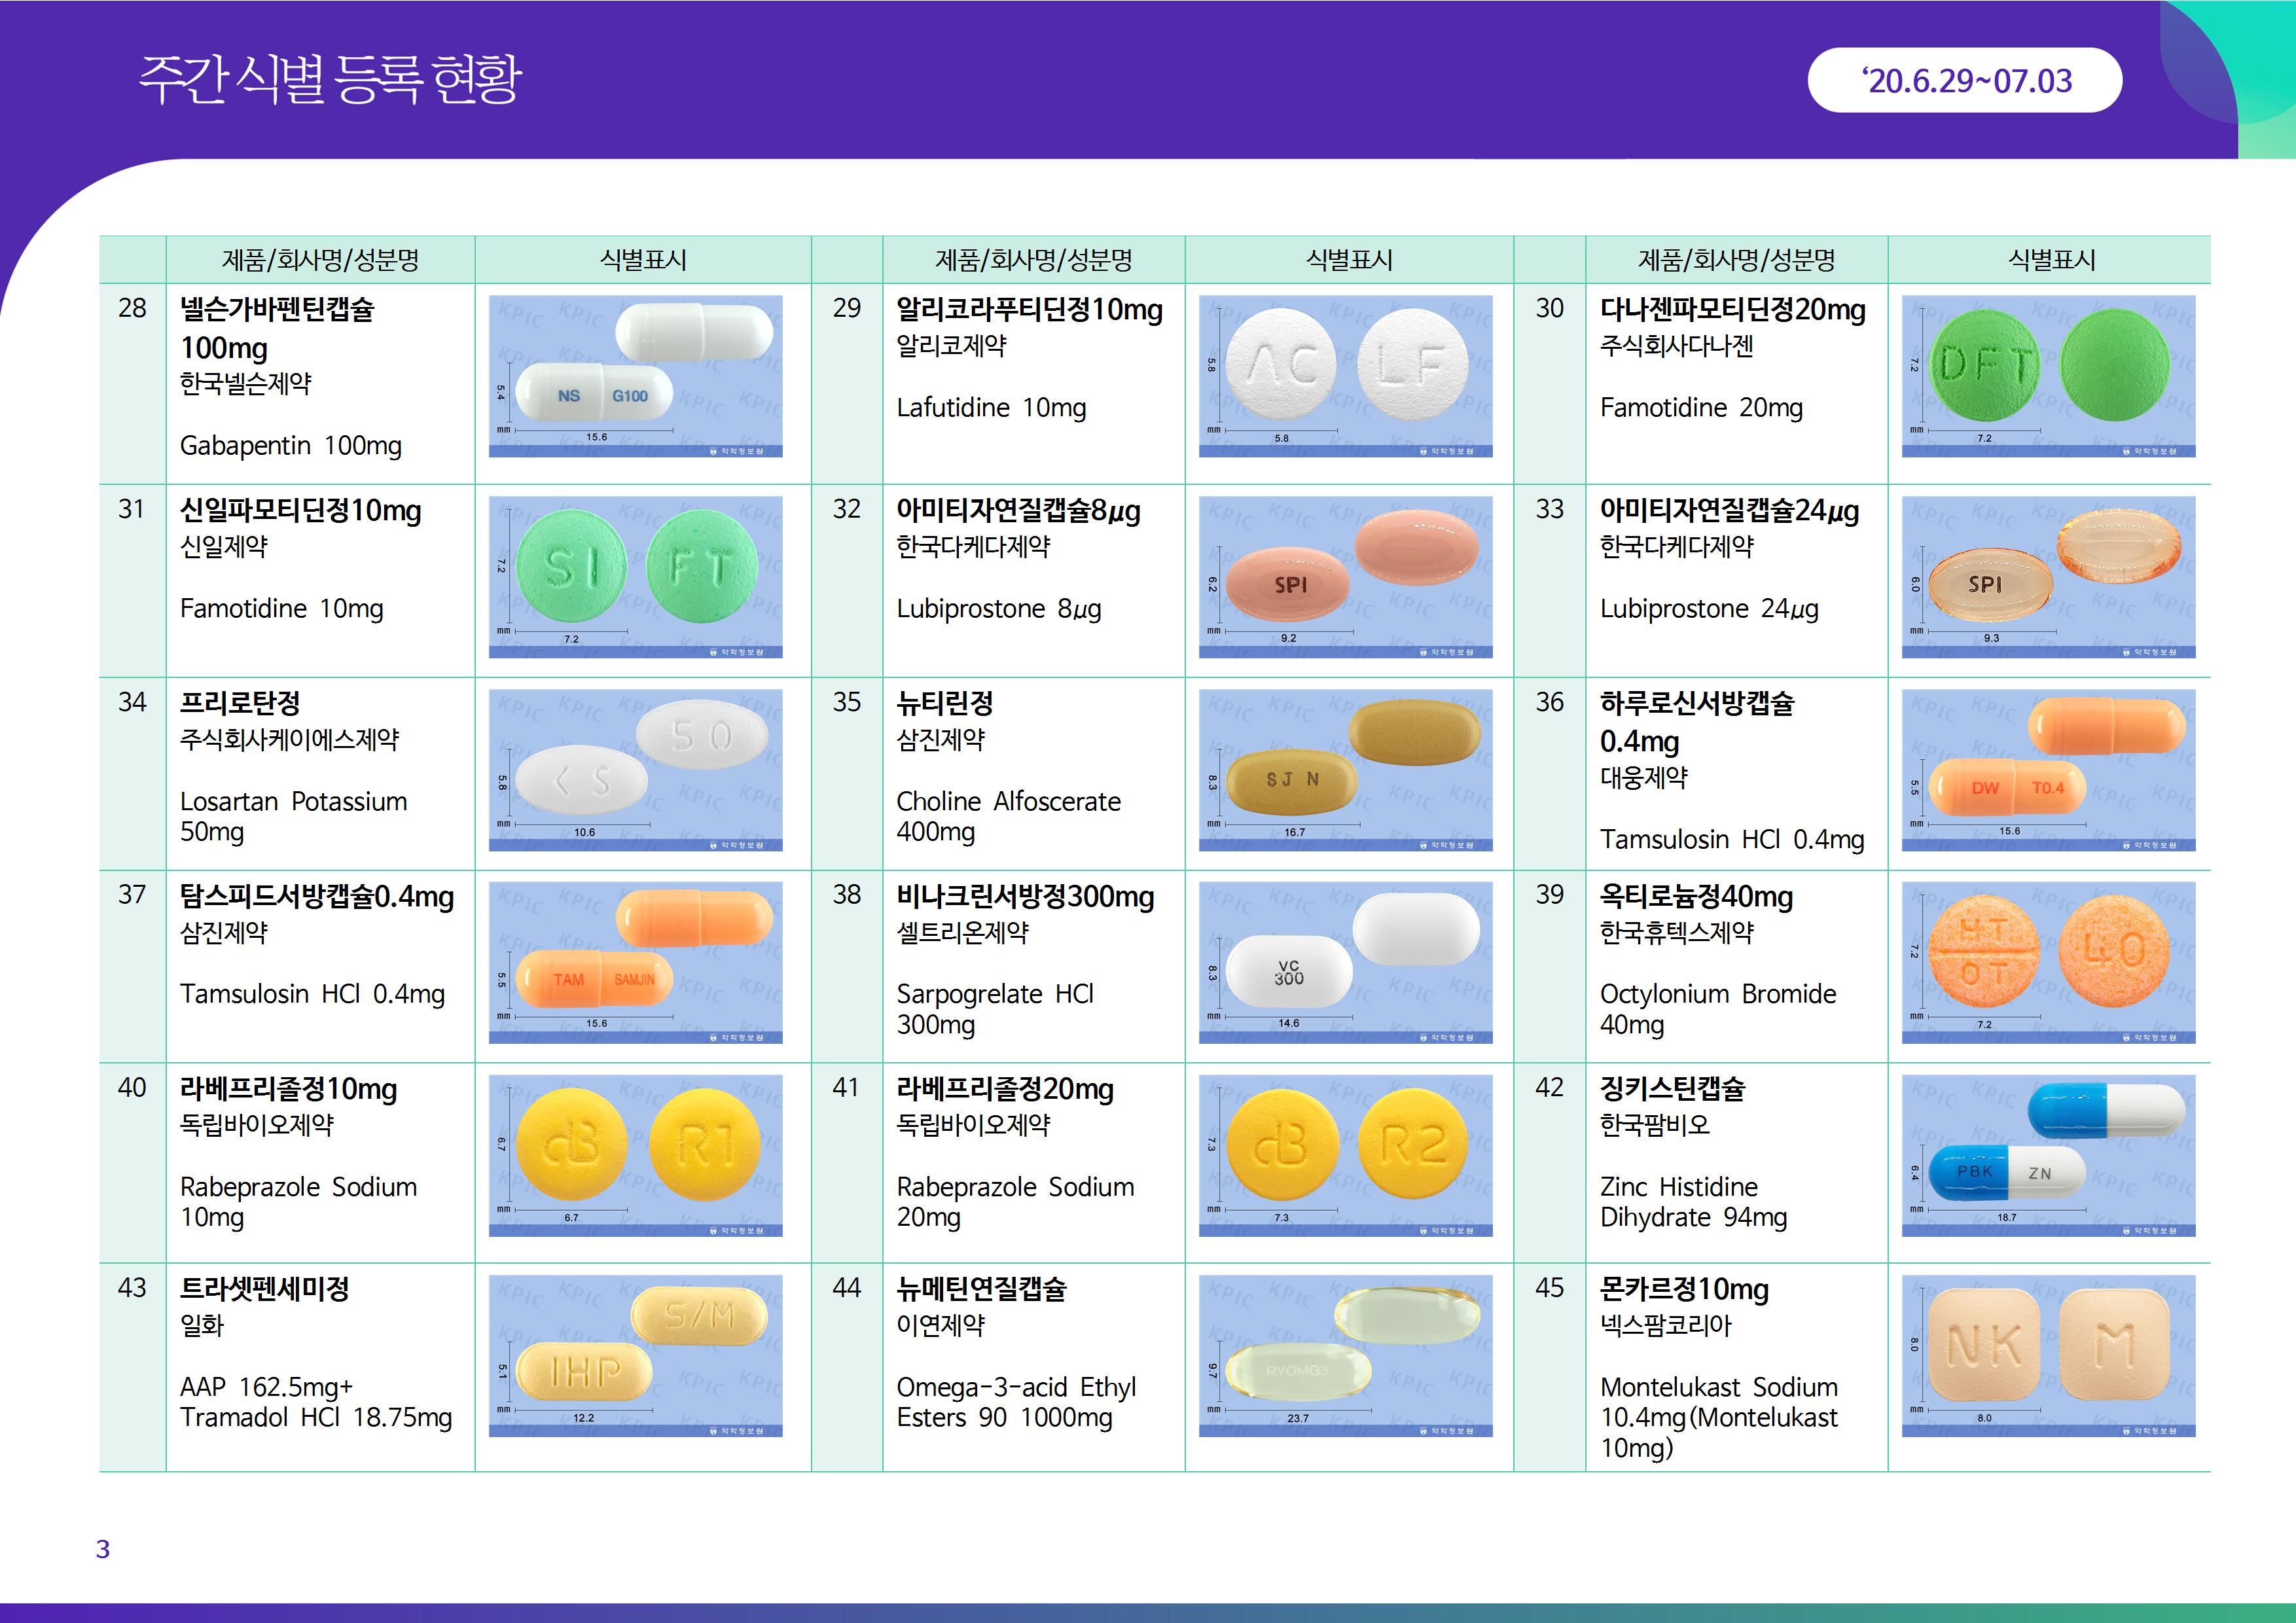Click the AC LF white tablet image
Viewport: 2296px width, 1623px height.
pos(1345,376)
